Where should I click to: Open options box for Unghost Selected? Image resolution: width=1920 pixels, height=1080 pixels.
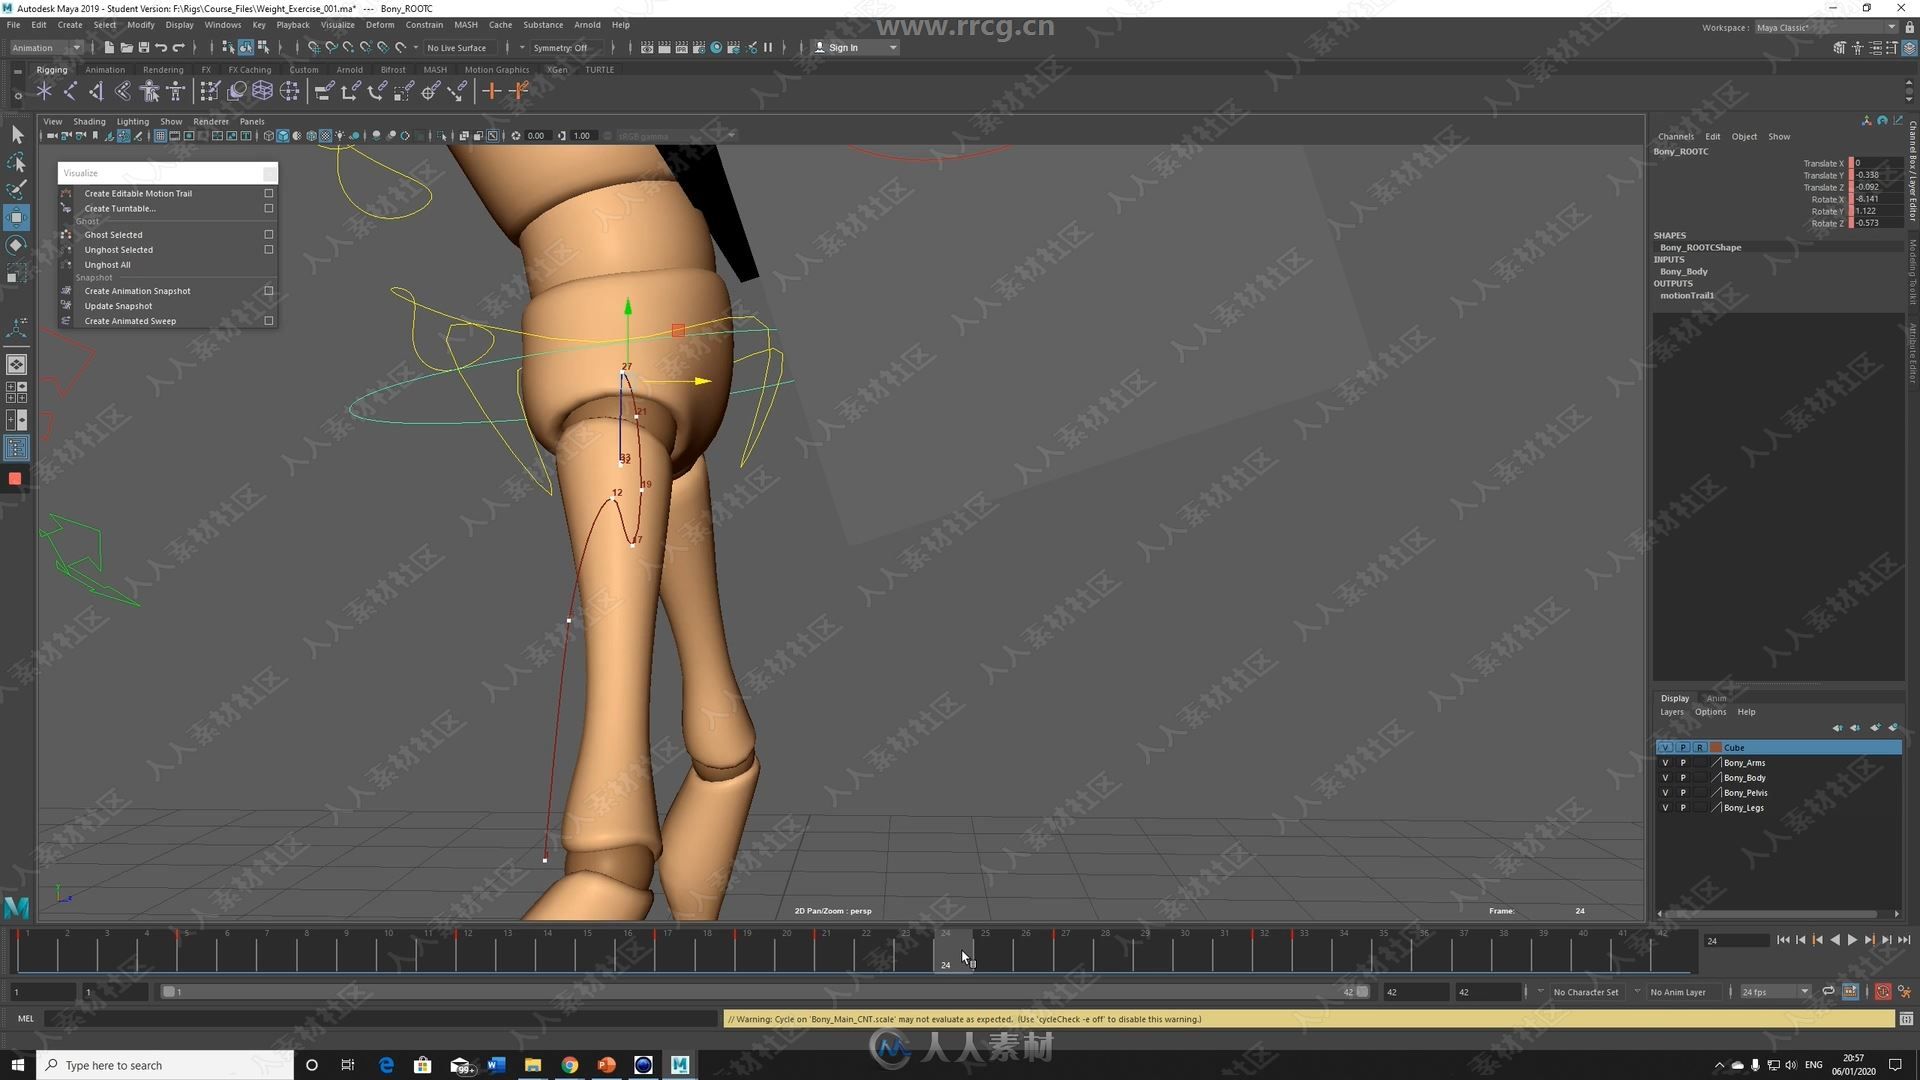268,249
